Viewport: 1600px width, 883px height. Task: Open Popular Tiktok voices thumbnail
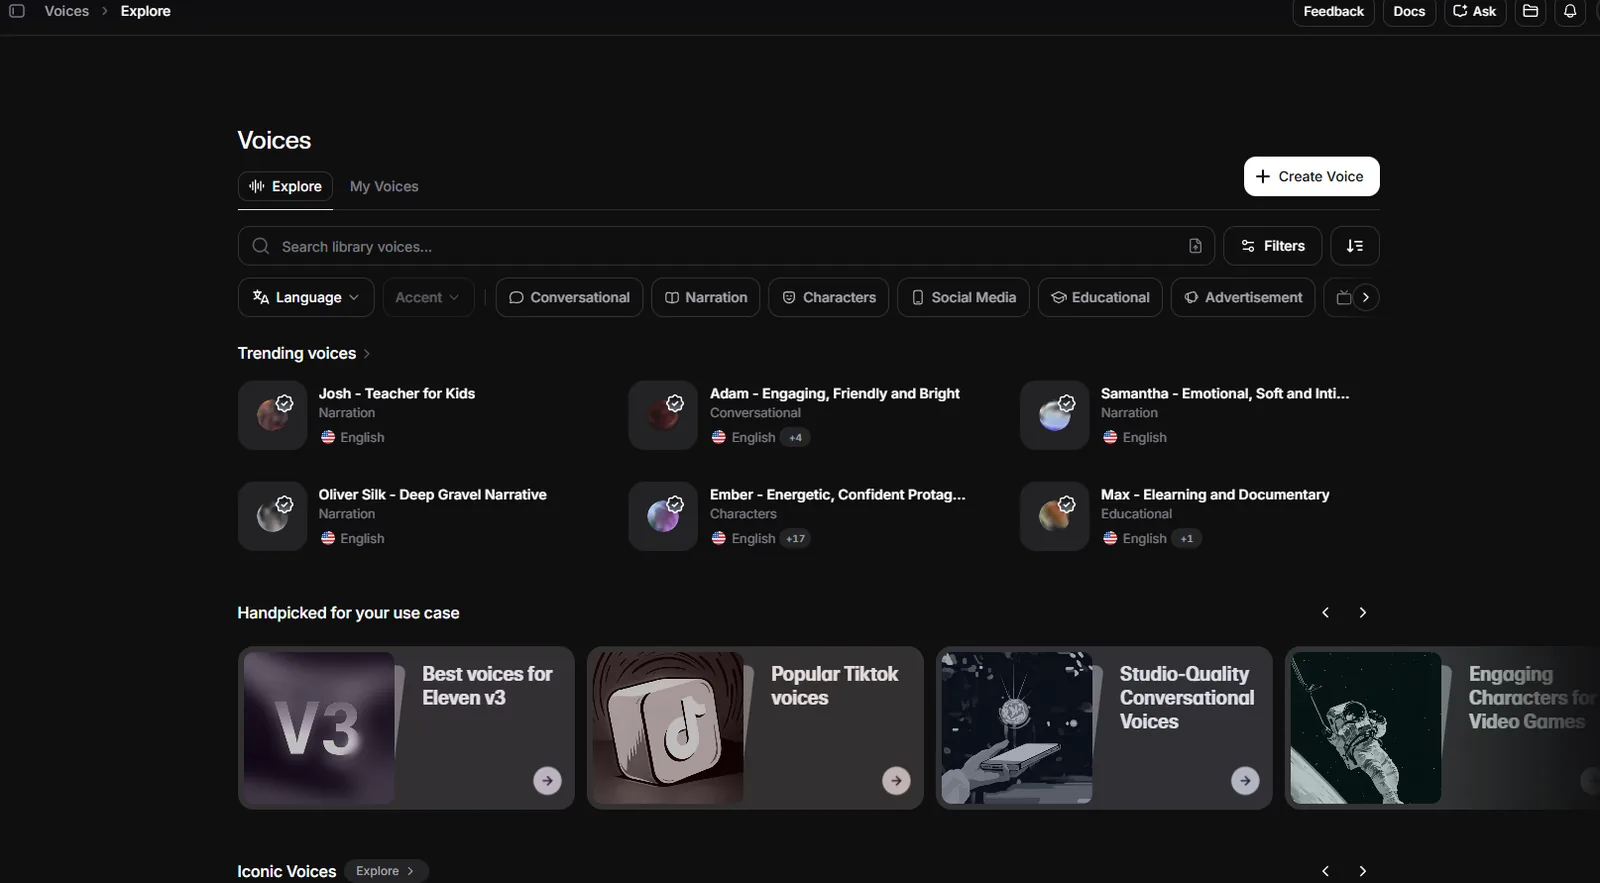coord(668,728)
